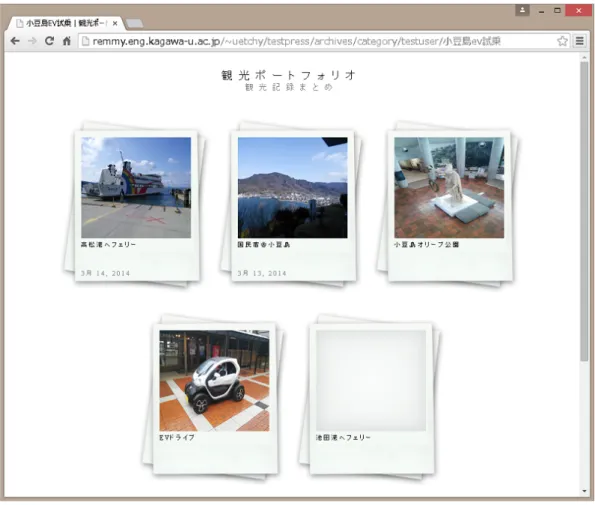Open the statue in olive park photo
595x505 pixels.
[449, 187]
